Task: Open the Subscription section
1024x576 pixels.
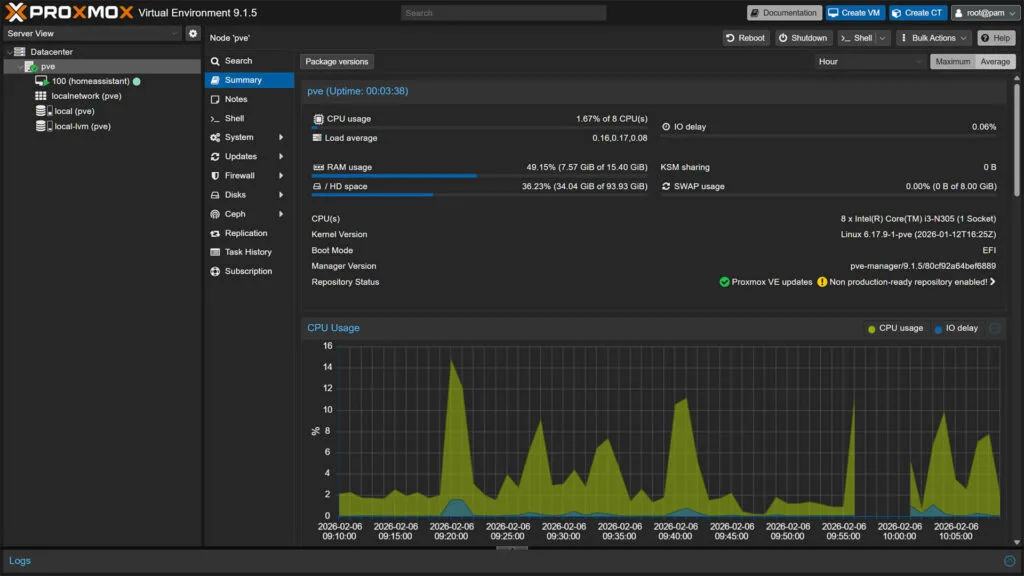Action: [248, 271]
